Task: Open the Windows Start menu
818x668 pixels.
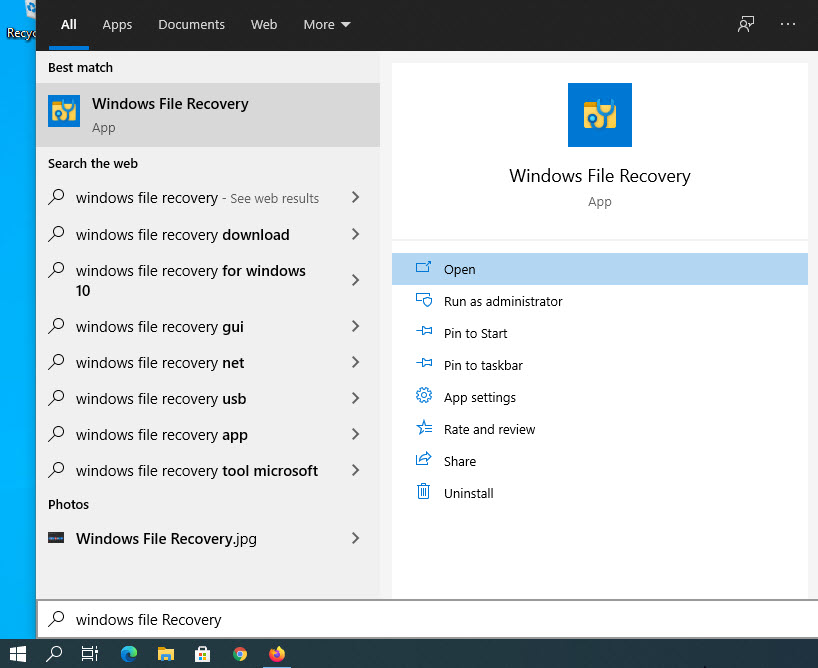Action: [x=18, y=653]
